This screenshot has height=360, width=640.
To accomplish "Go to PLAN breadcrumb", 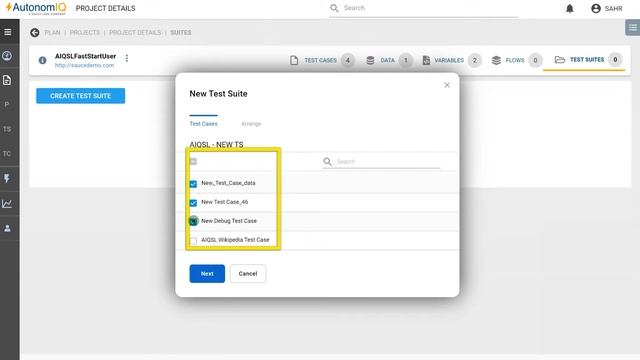I will point(52,33).
